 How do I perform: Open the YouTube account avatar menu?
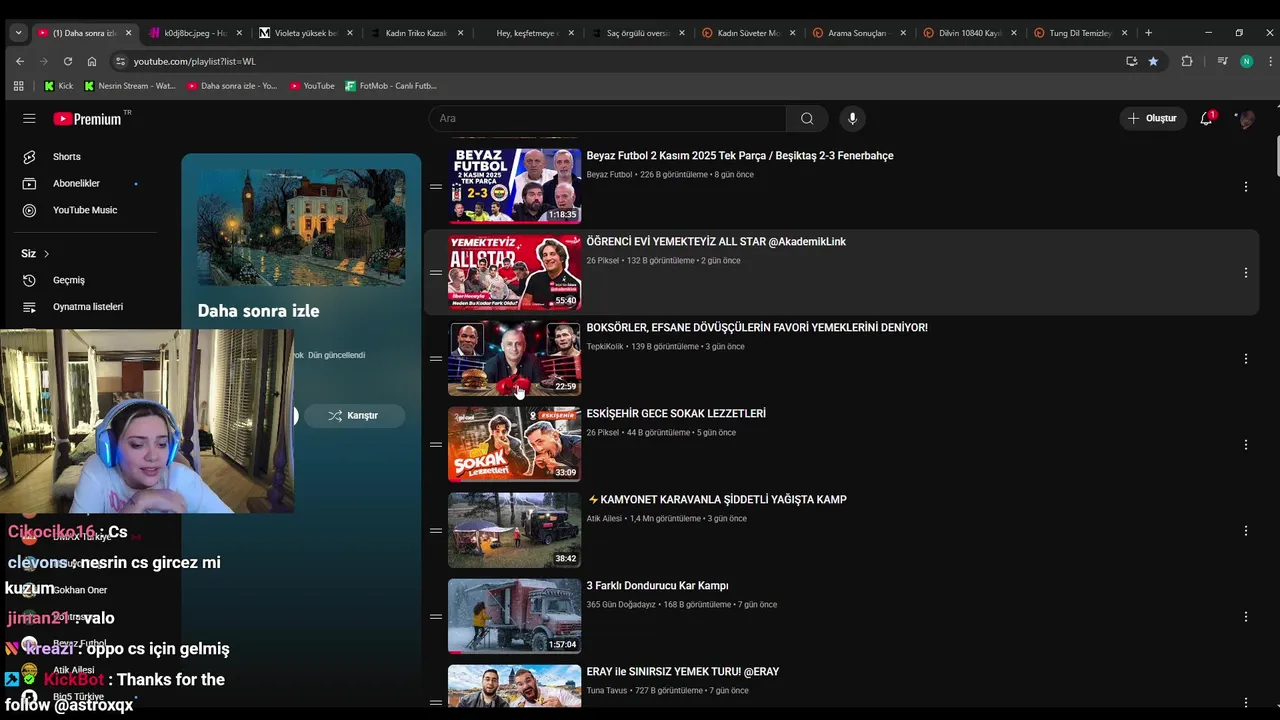[1245, 118]
